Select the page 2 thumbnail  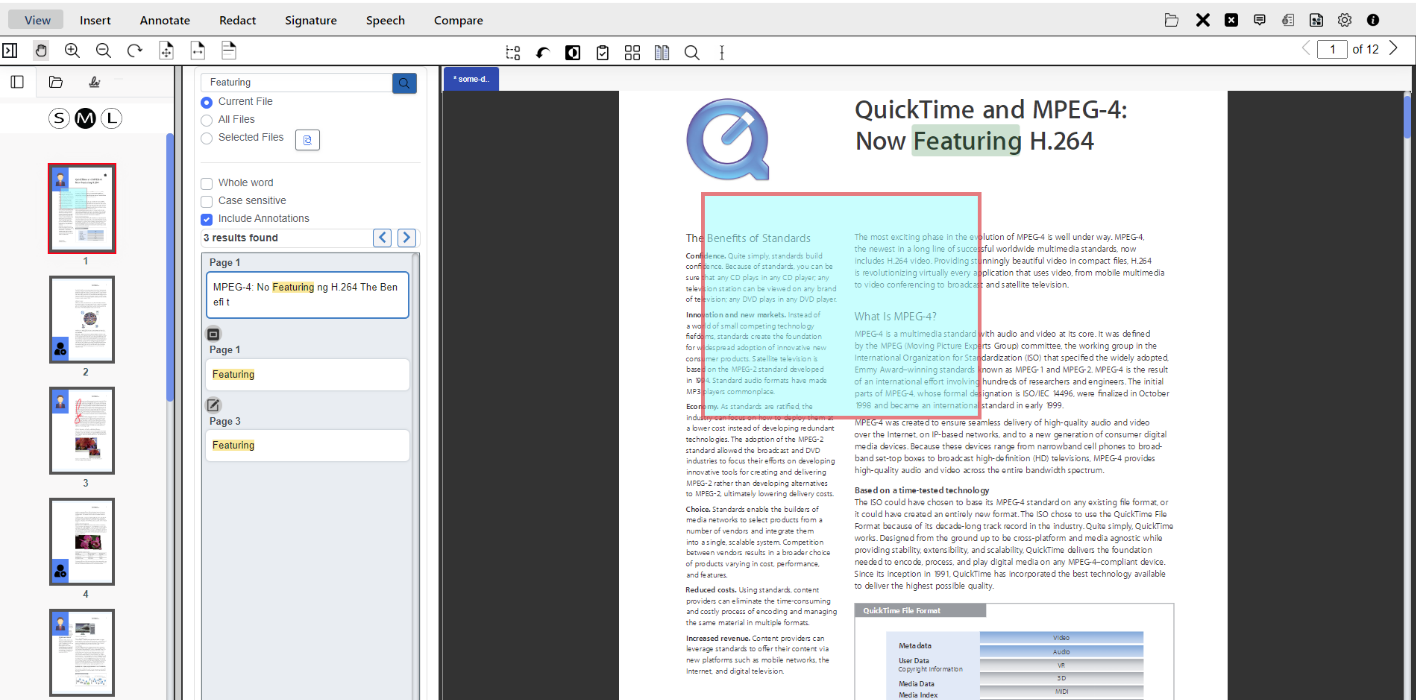[82, 320]
